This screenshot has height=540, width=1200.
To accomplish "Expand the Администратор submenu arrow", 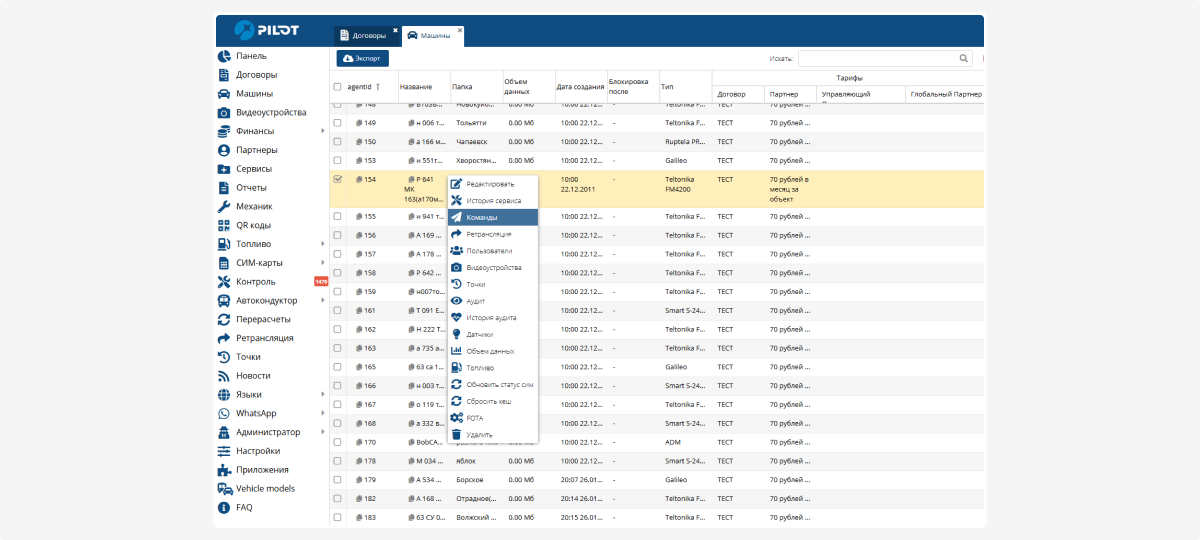I will (322, 432).
